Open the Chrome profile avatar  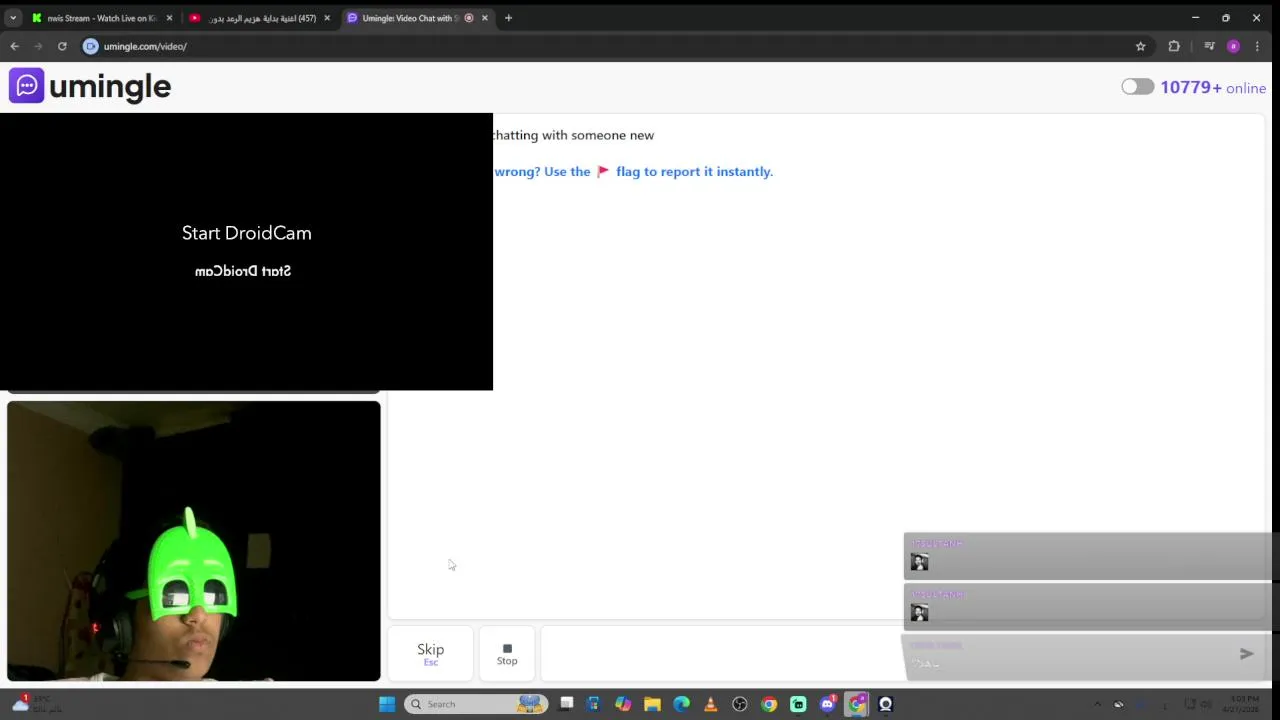(x=1233, y=46)
